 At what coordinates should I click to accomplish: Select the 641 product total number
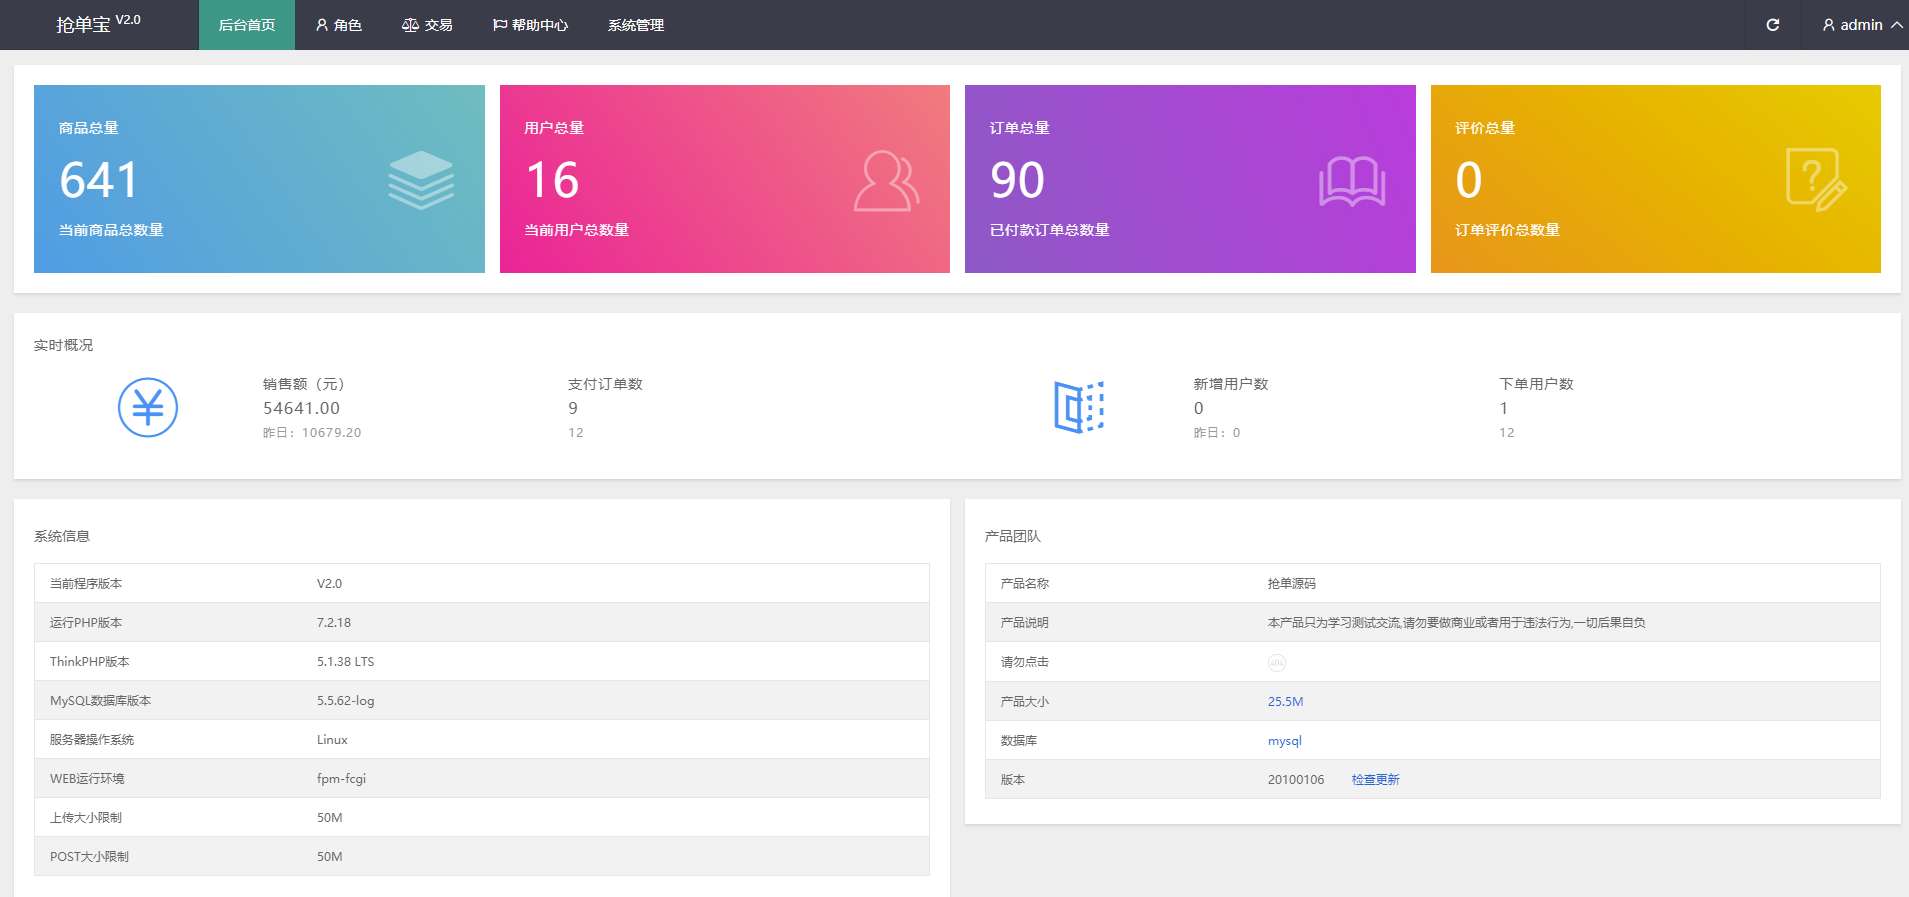[x=99, y=180]
